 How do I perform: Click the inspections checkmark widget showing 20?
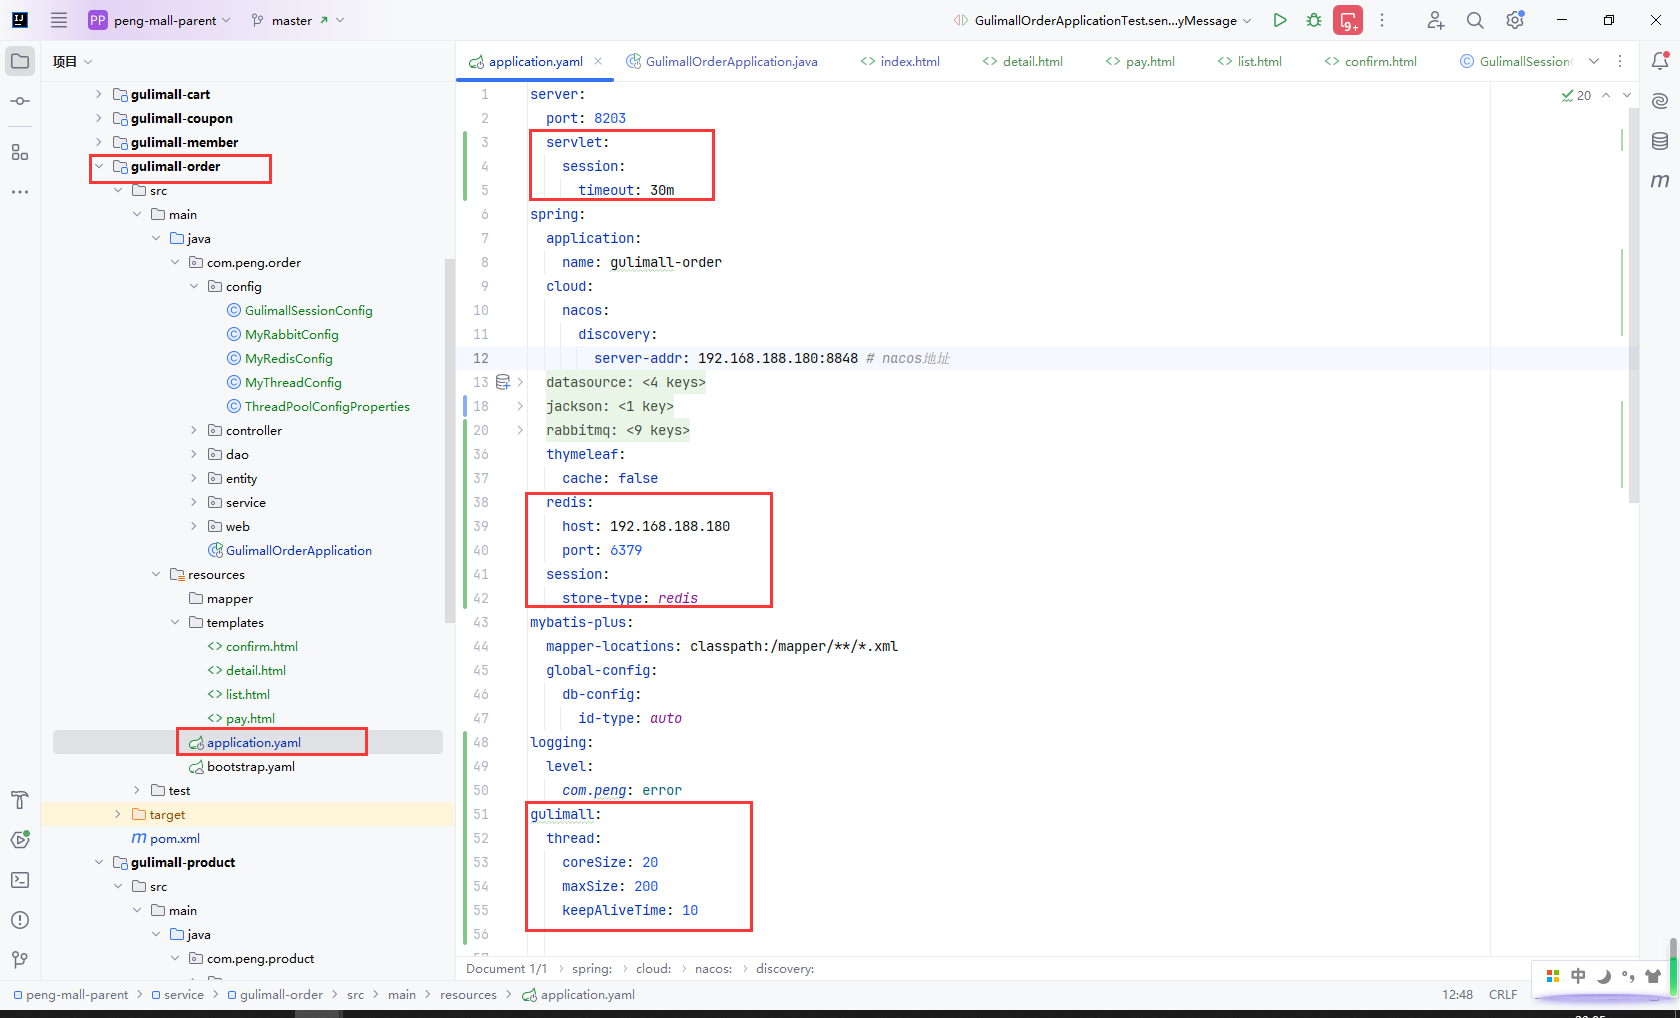(1576, 96)
